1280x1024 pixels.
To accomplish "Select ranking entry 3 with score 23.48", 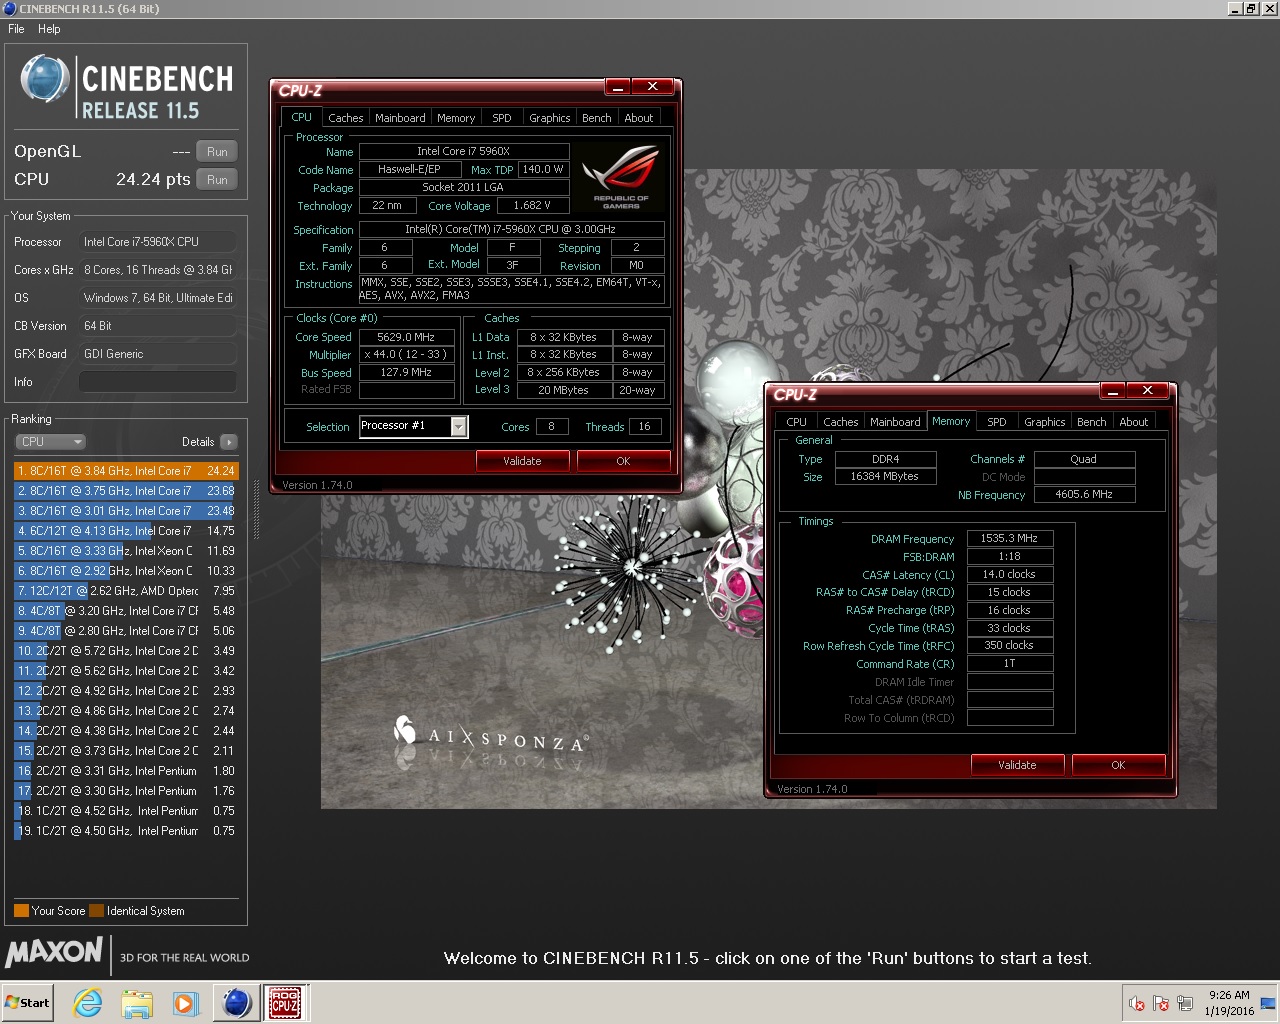I will click(x=126, y=510).
